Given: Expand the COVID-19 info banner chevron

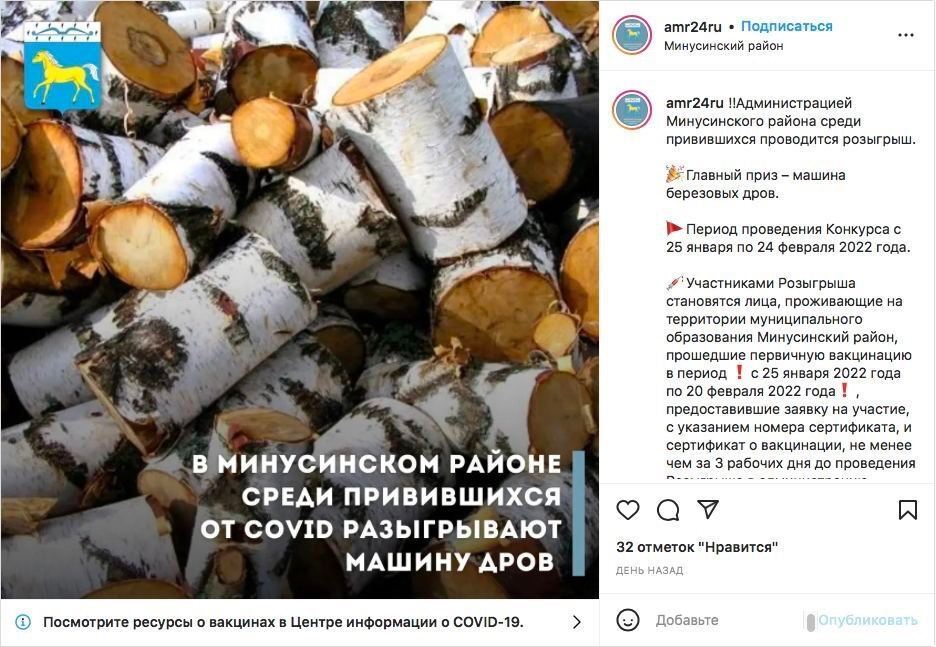Looking at the screenshot, I should (x=577, y=622).
